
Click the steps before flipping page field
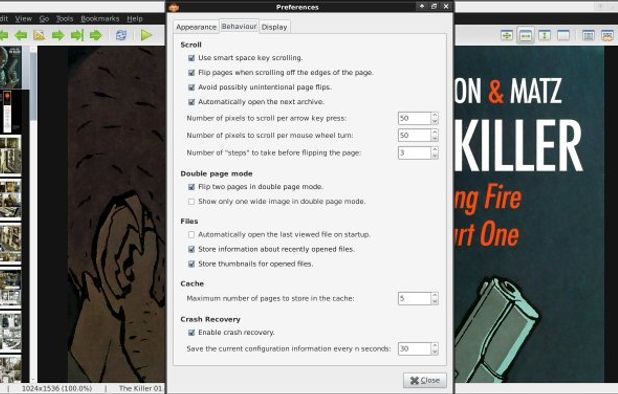tap(414, 152)
